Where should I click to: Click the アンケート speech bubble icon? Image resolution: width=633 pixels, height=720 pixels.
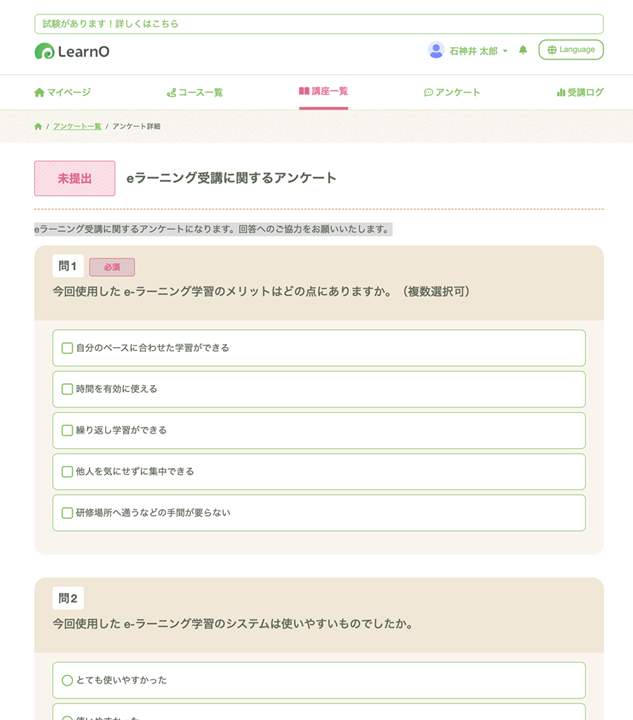(428, 93)
